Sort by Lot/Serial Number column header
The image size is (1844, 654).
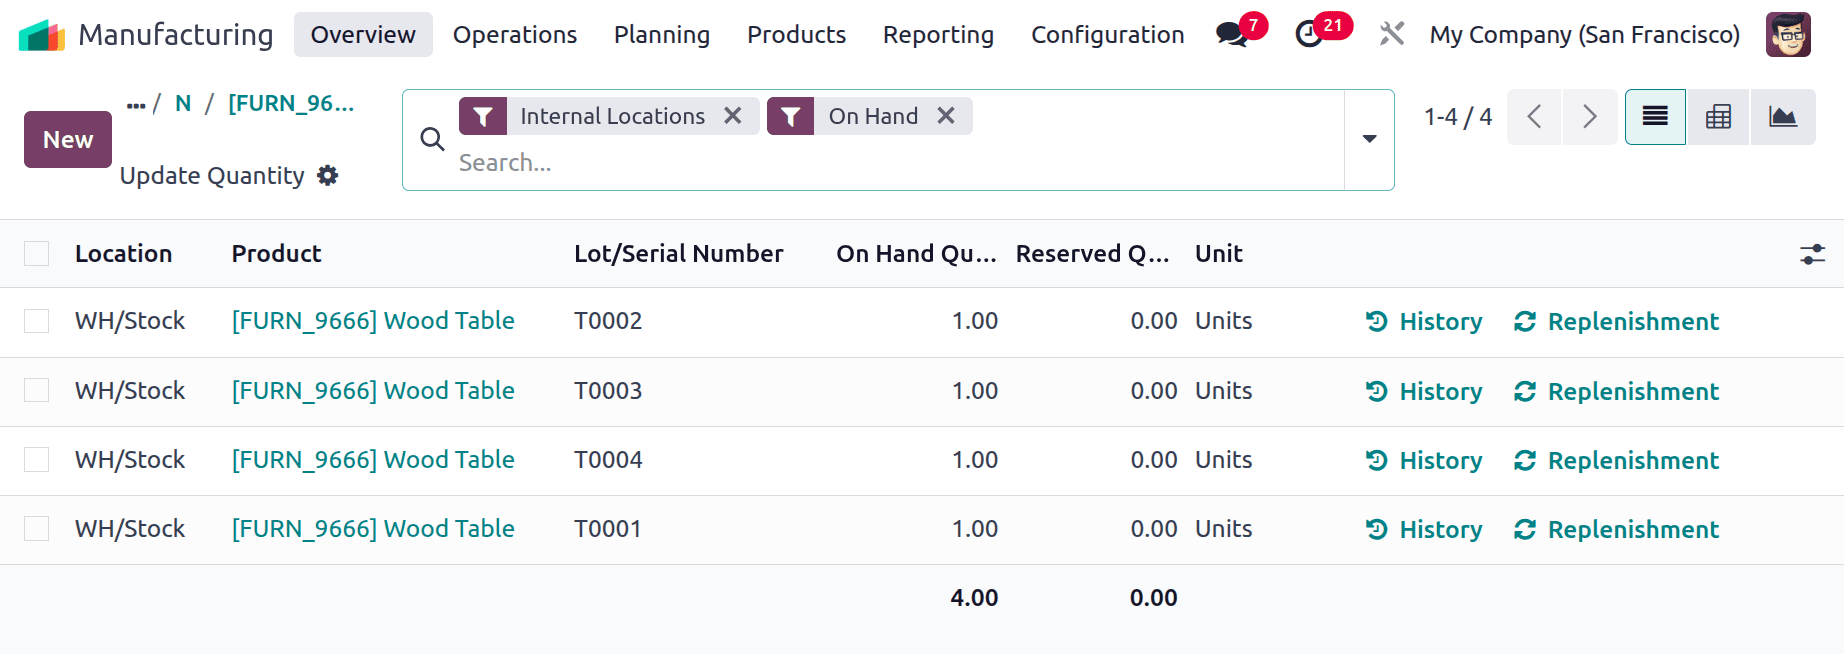click(x=678, y=254)
